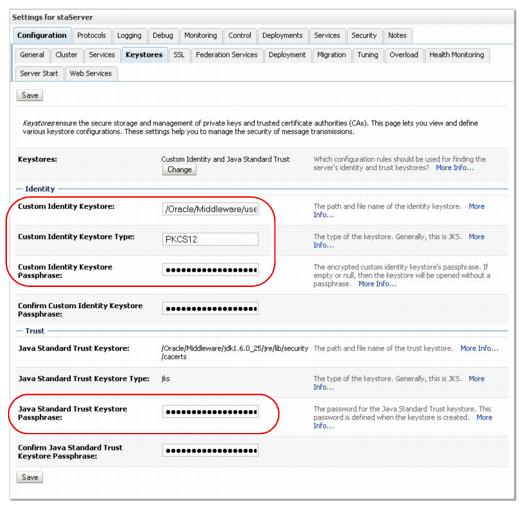
Task: Click the Identity section heading
Action: (x=40, y=189)
